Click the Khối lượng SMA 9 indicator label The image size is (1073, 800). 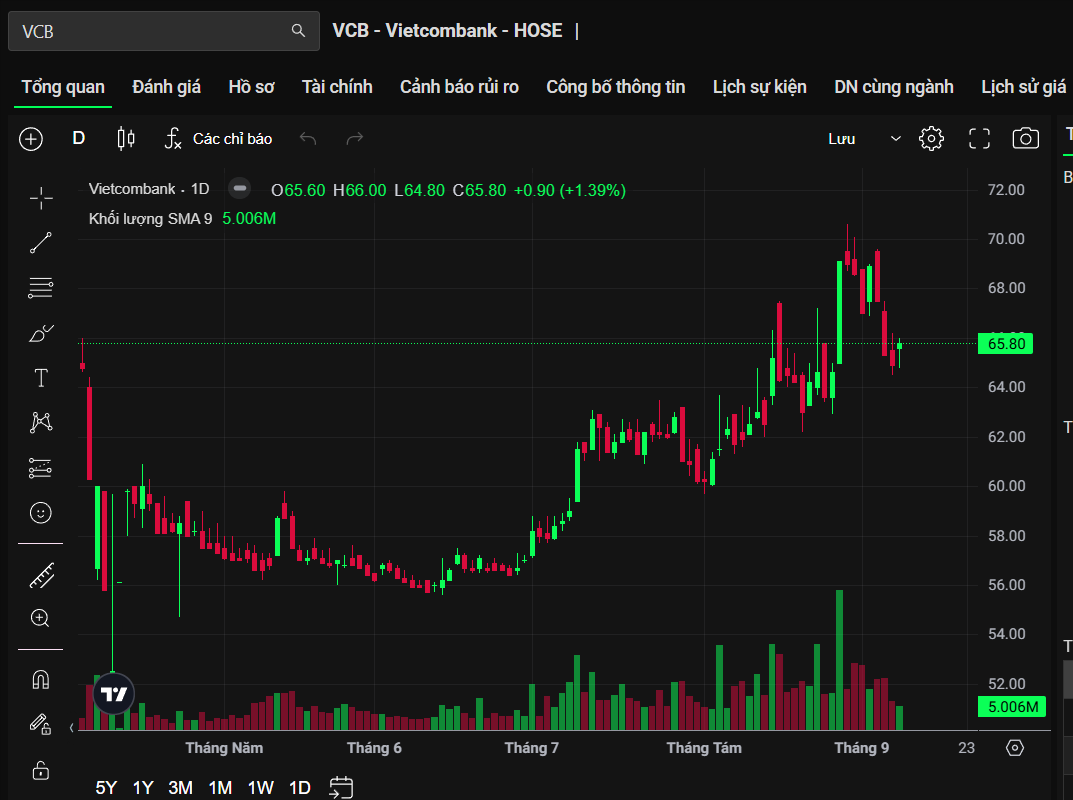(x=151, y=219)
